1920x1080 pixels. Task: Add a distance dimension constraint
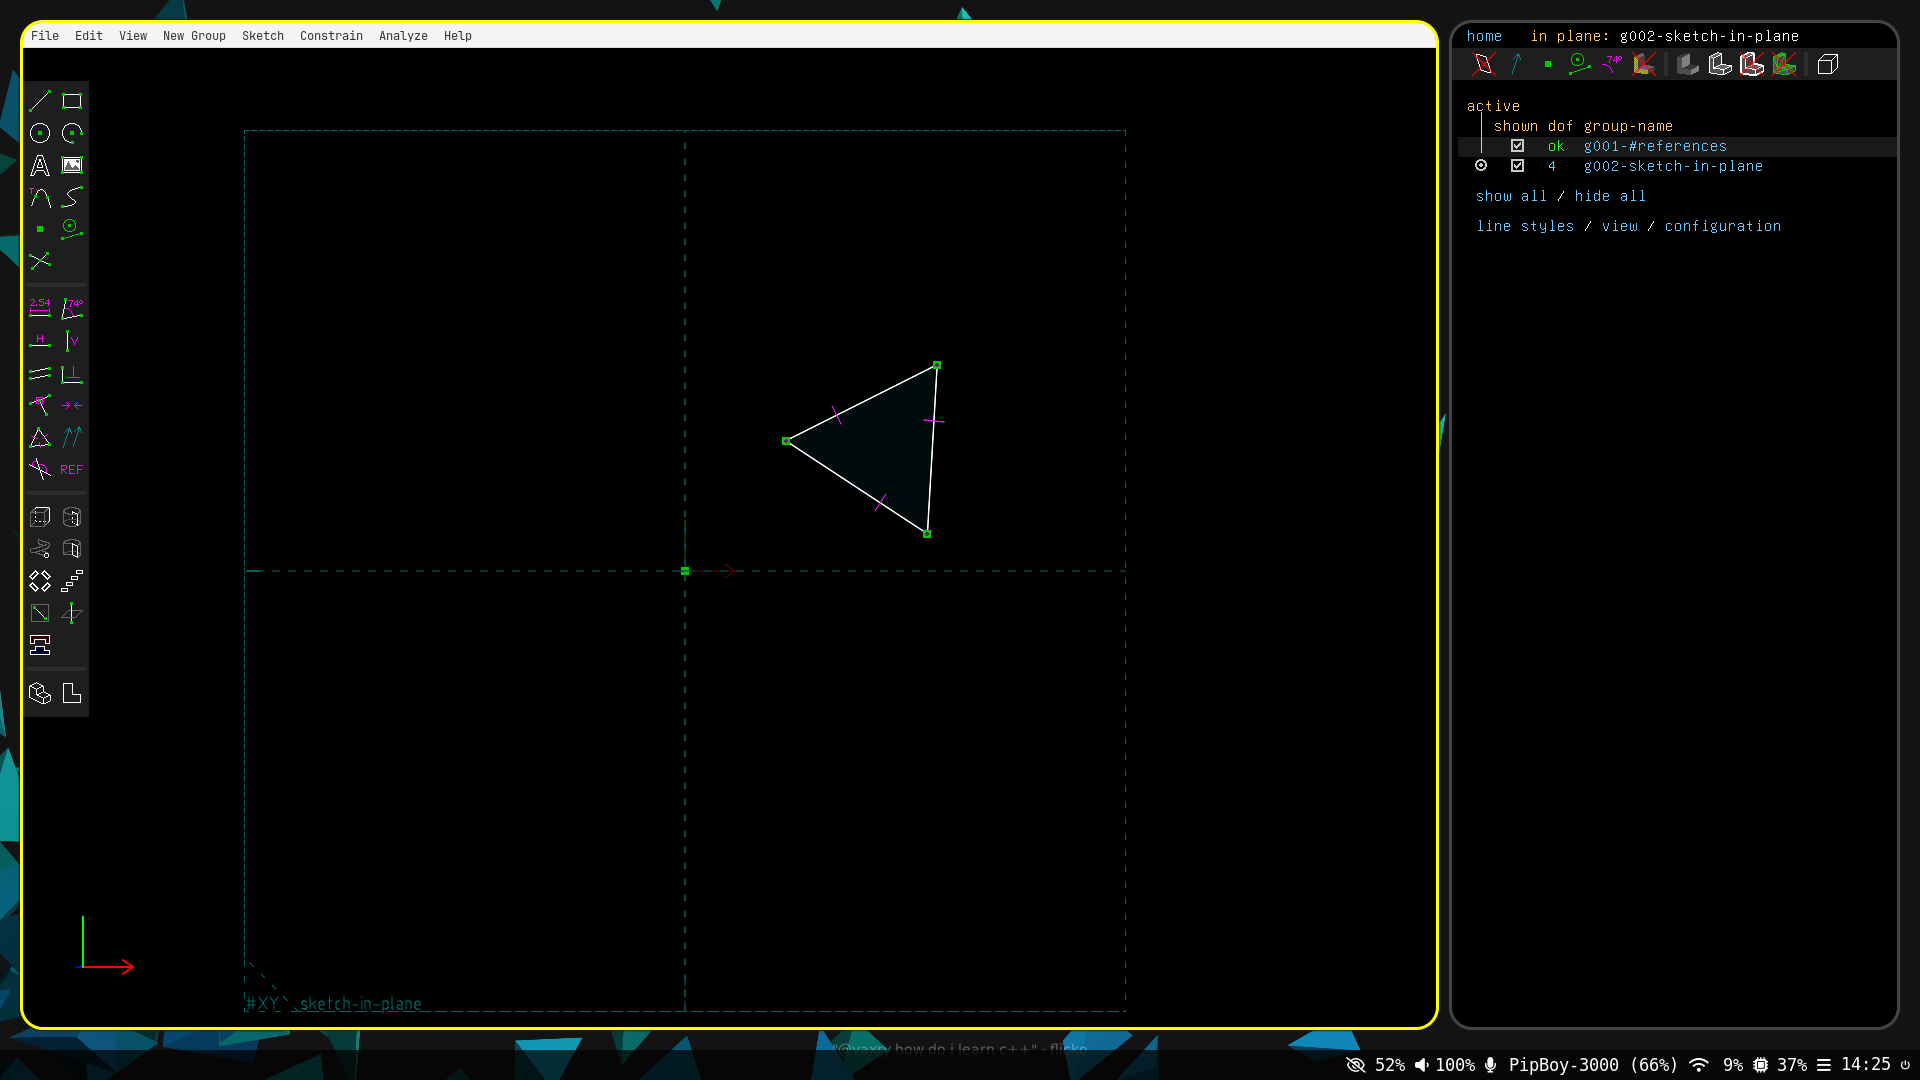(x=40, y=309)
